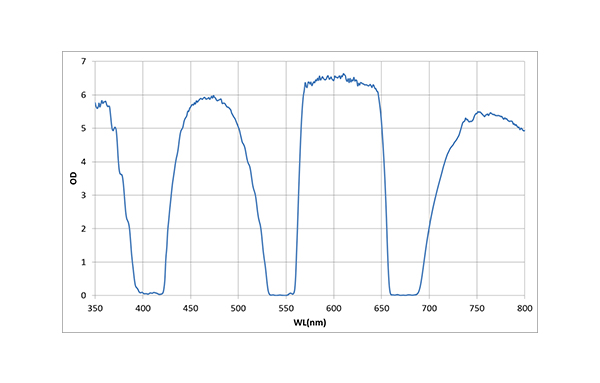Click the 450 wavelength tick label

pyautogui.click(x=191, y=308)
